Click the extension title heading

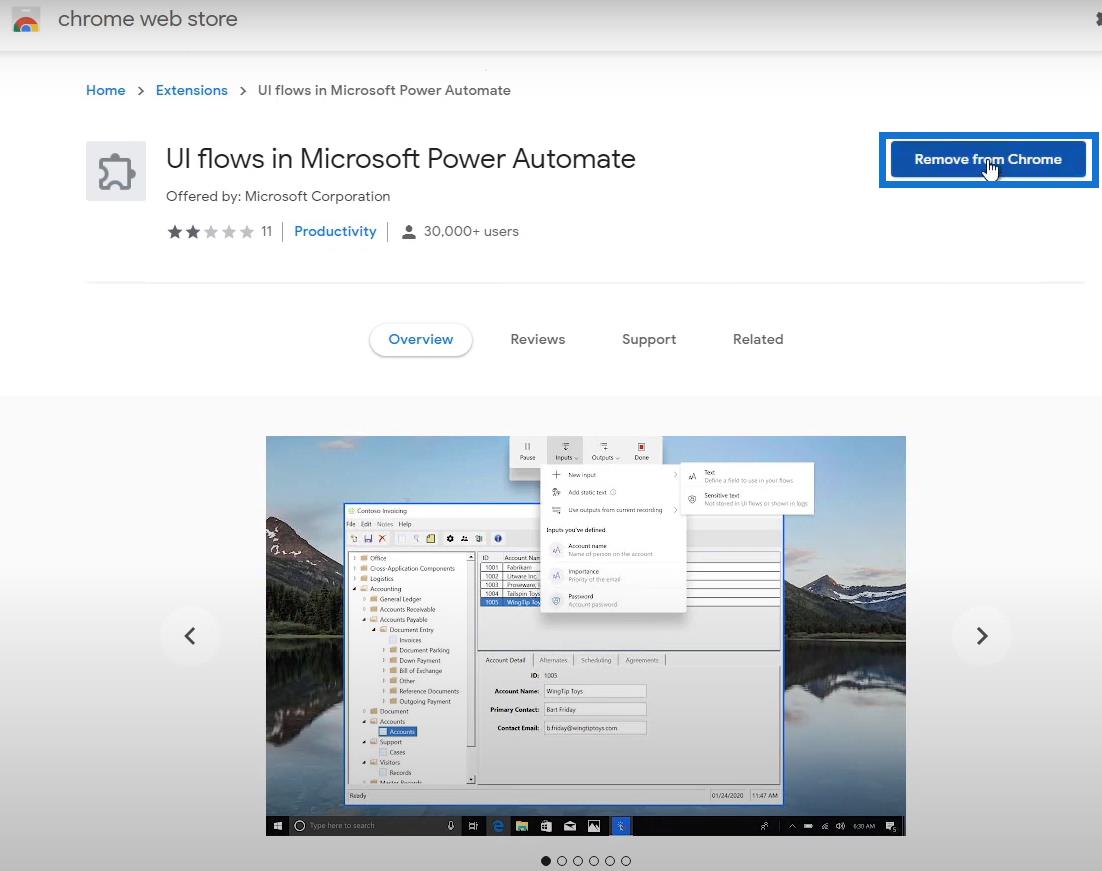(x=401, y=158)
